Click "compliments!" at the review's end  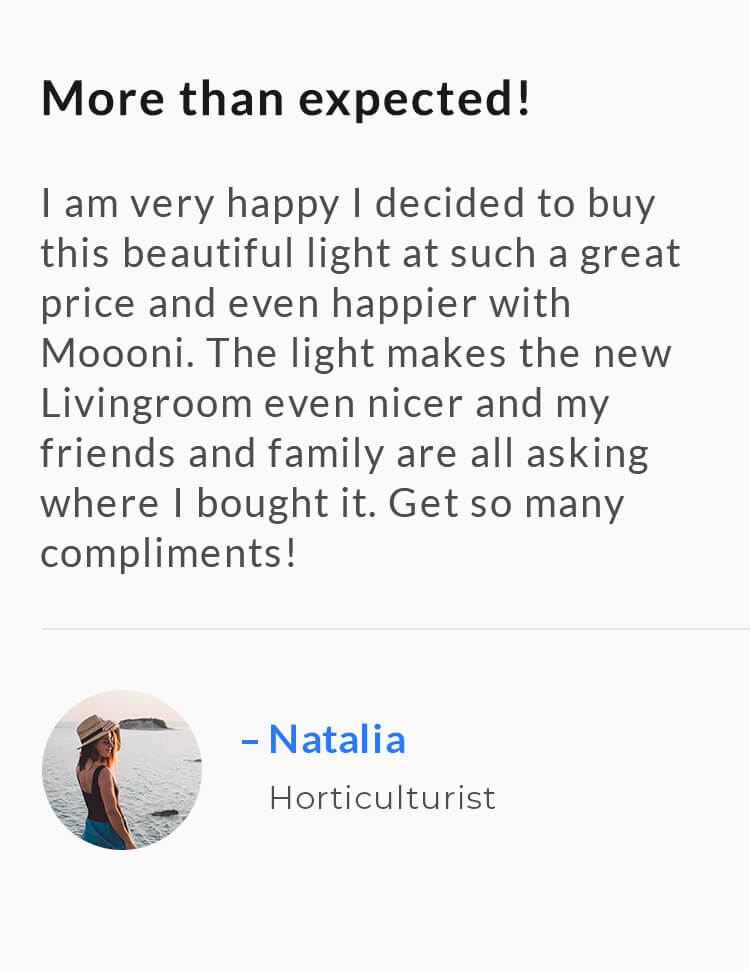point(168,553)
